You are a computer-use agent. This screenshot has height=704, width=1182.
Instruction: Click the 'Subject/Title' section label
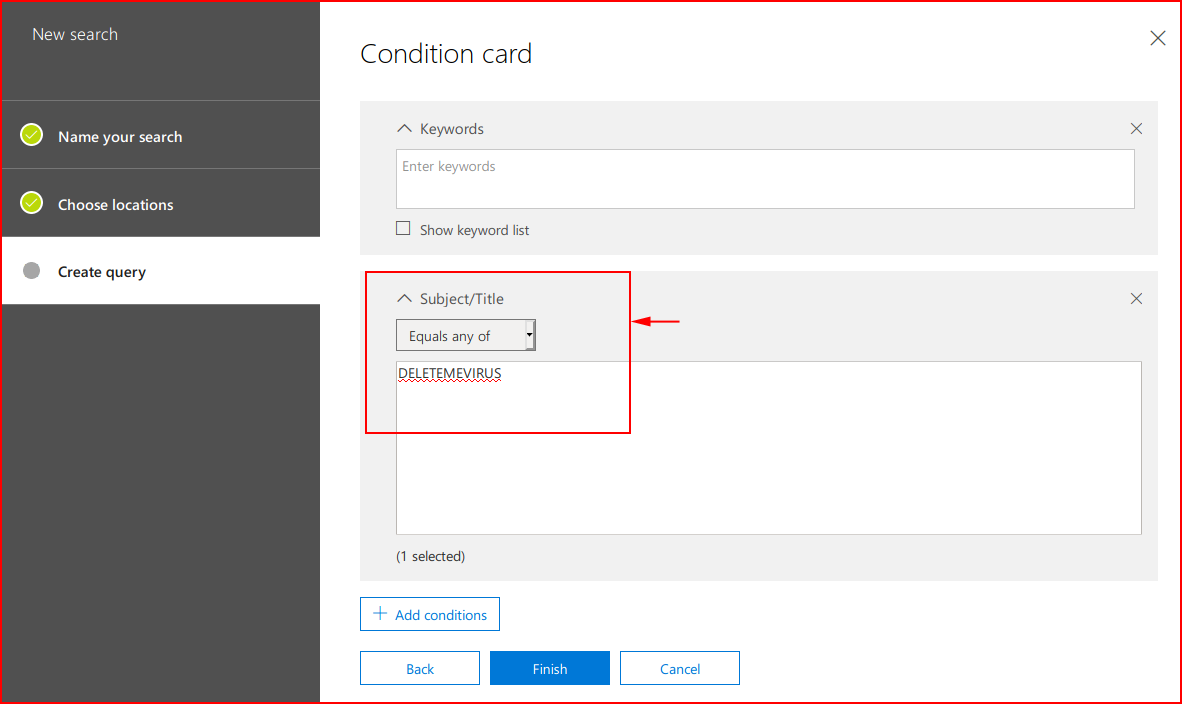(x=461, y=298)
